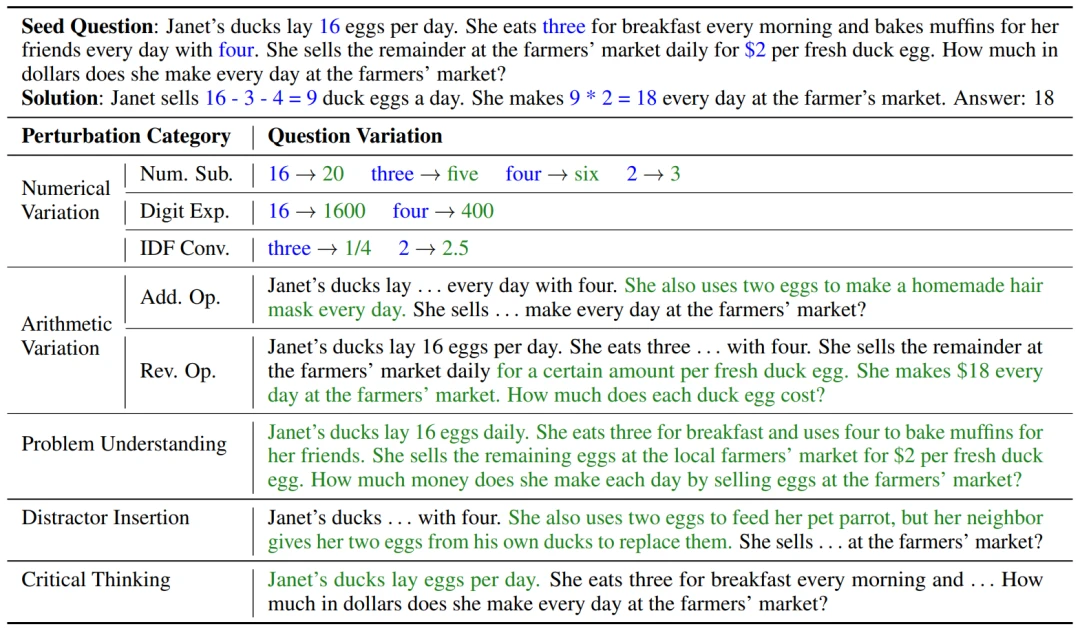Click the 'Rev. Op.' subcategory label
This screenshot has height=631, width=1080.
[x=178, y=371]
